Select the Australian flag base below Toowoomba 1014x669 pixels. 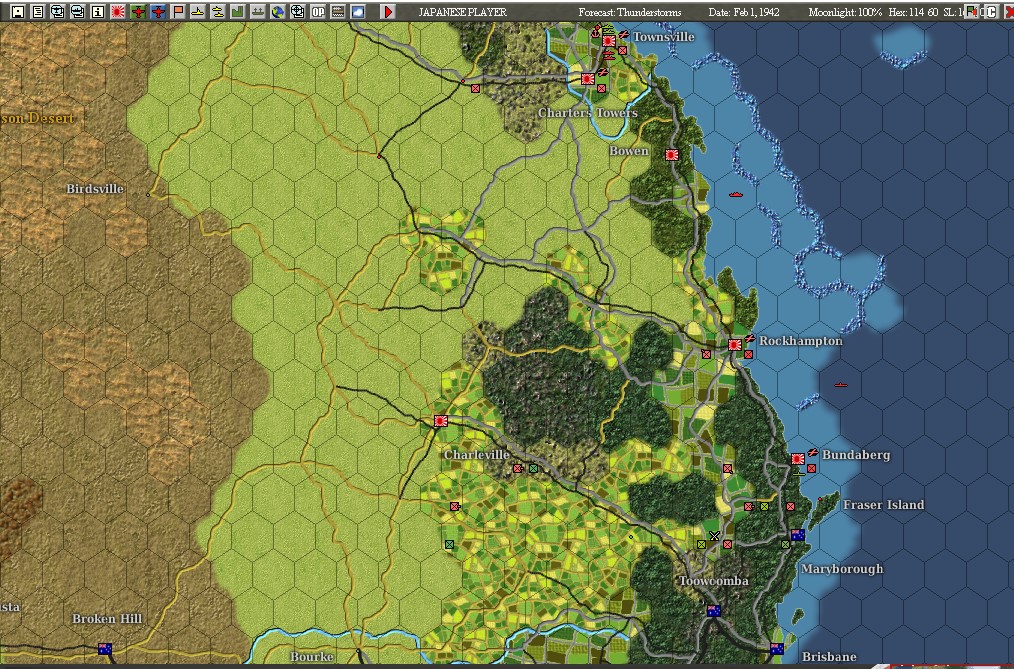(714, 611)
